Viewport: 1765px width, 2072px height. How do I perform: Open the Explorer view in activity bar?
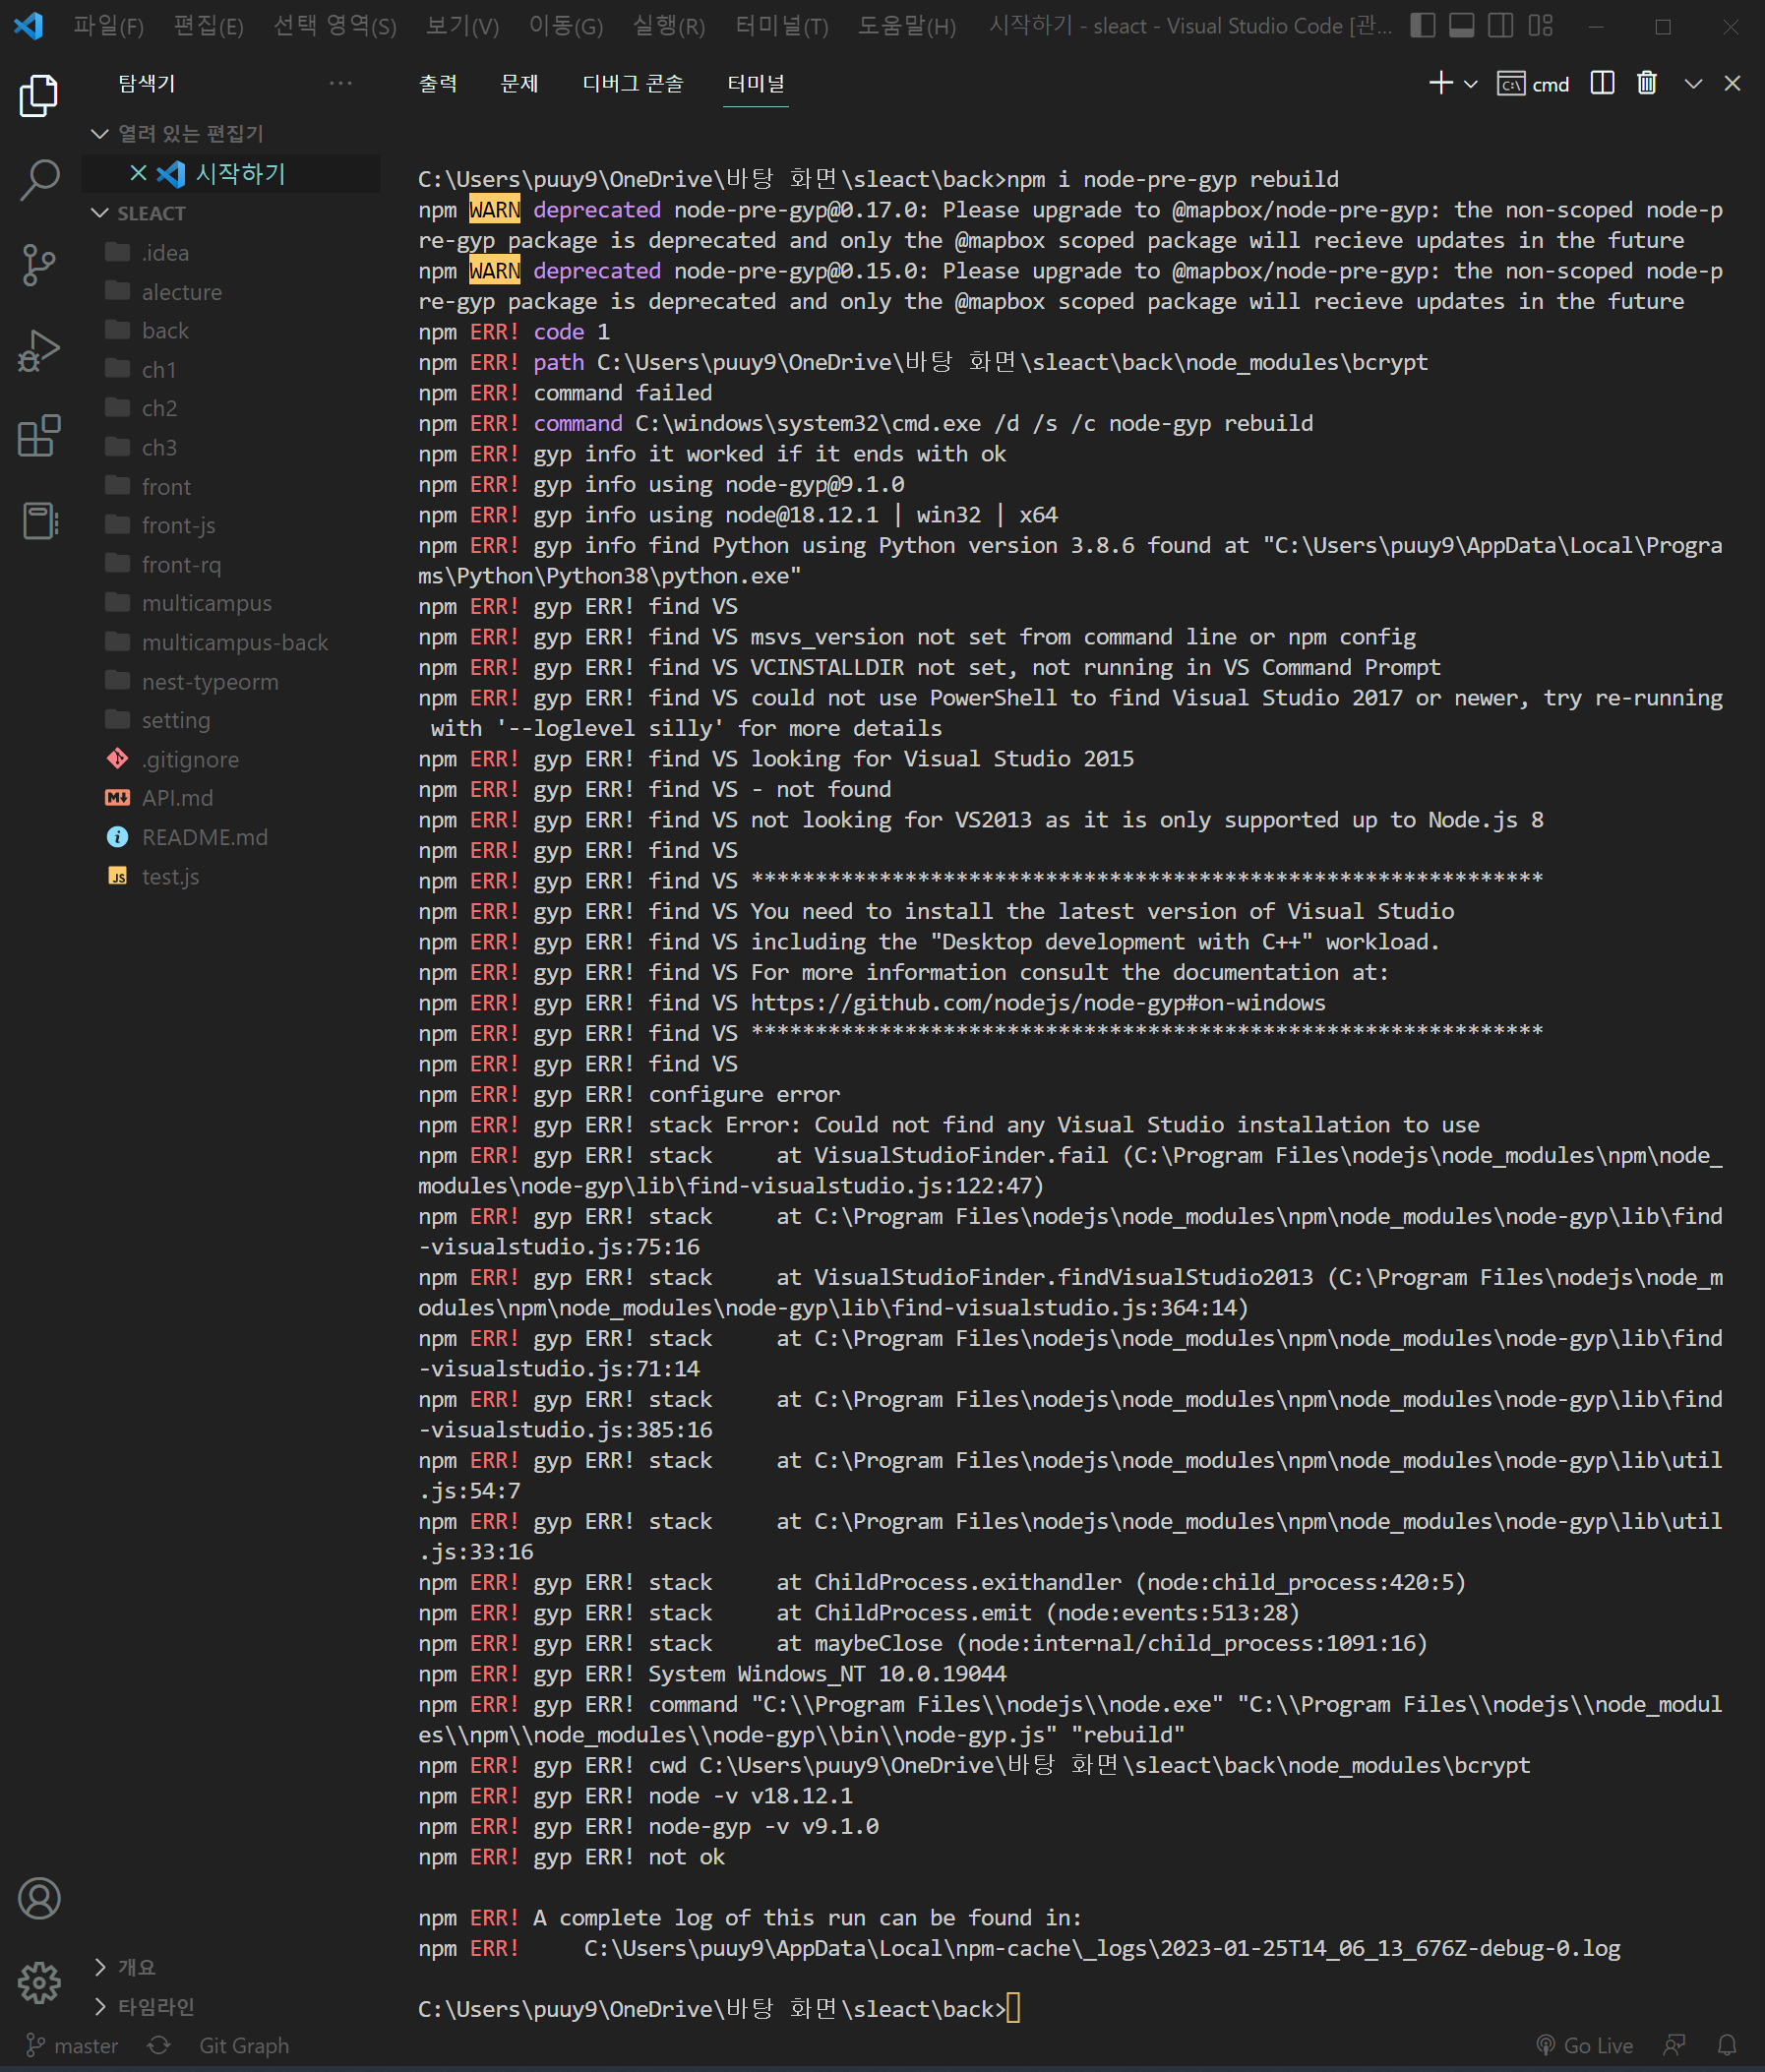click(x=38, y=95)
